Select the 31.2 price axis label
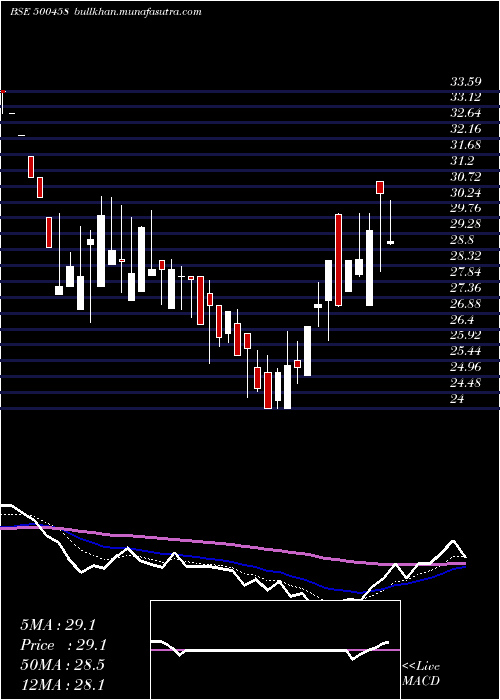 [462, 161]
